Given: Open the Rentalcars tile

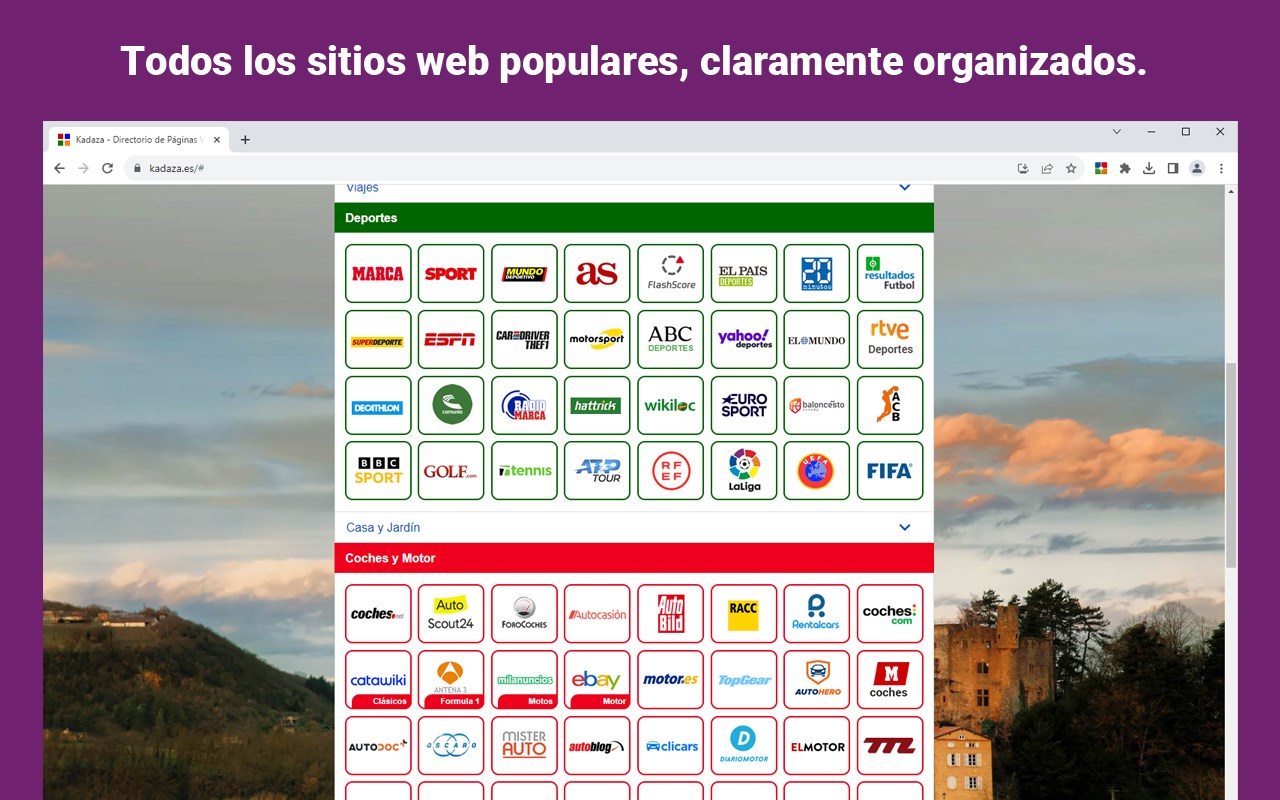Looking at the screenshot, I should pyautogui.click(x=817, y=614).
